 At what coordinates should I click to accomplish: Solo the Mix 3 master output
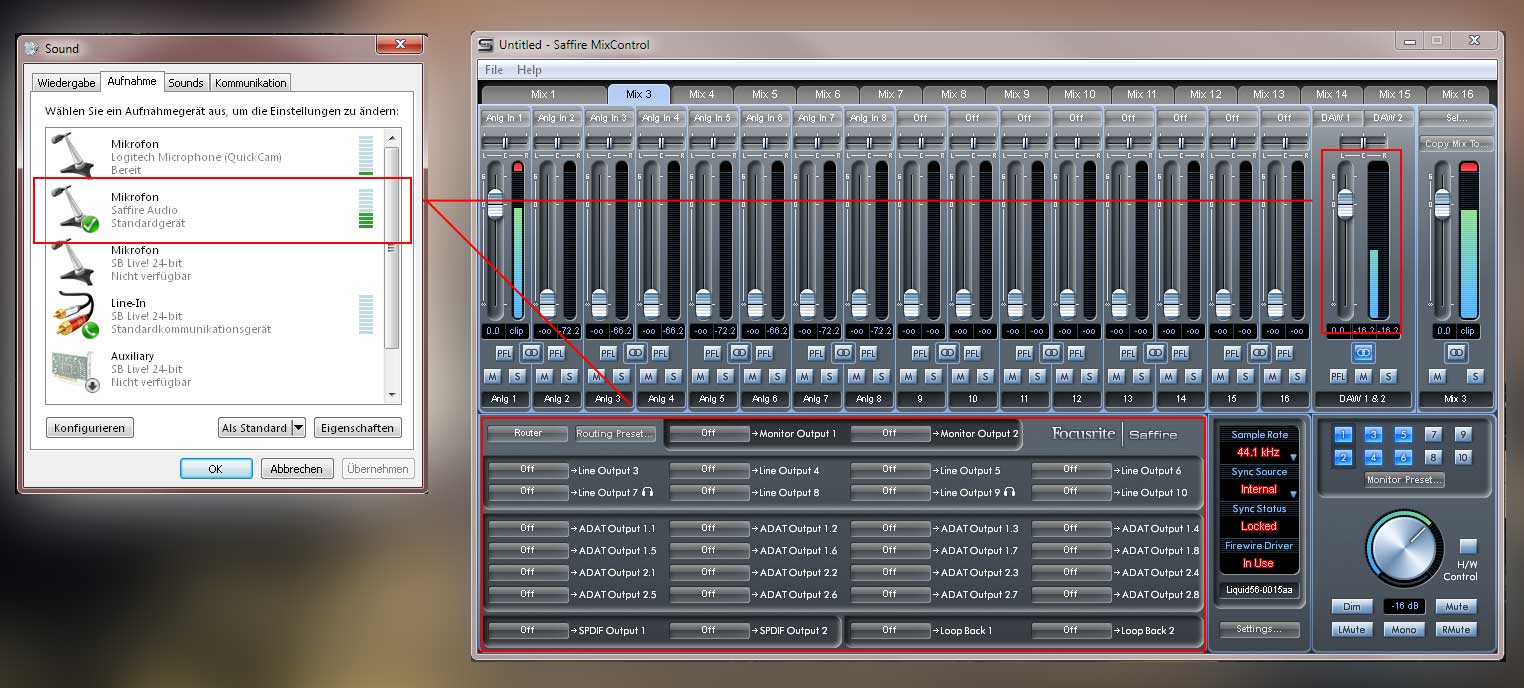pos(1475,376)
